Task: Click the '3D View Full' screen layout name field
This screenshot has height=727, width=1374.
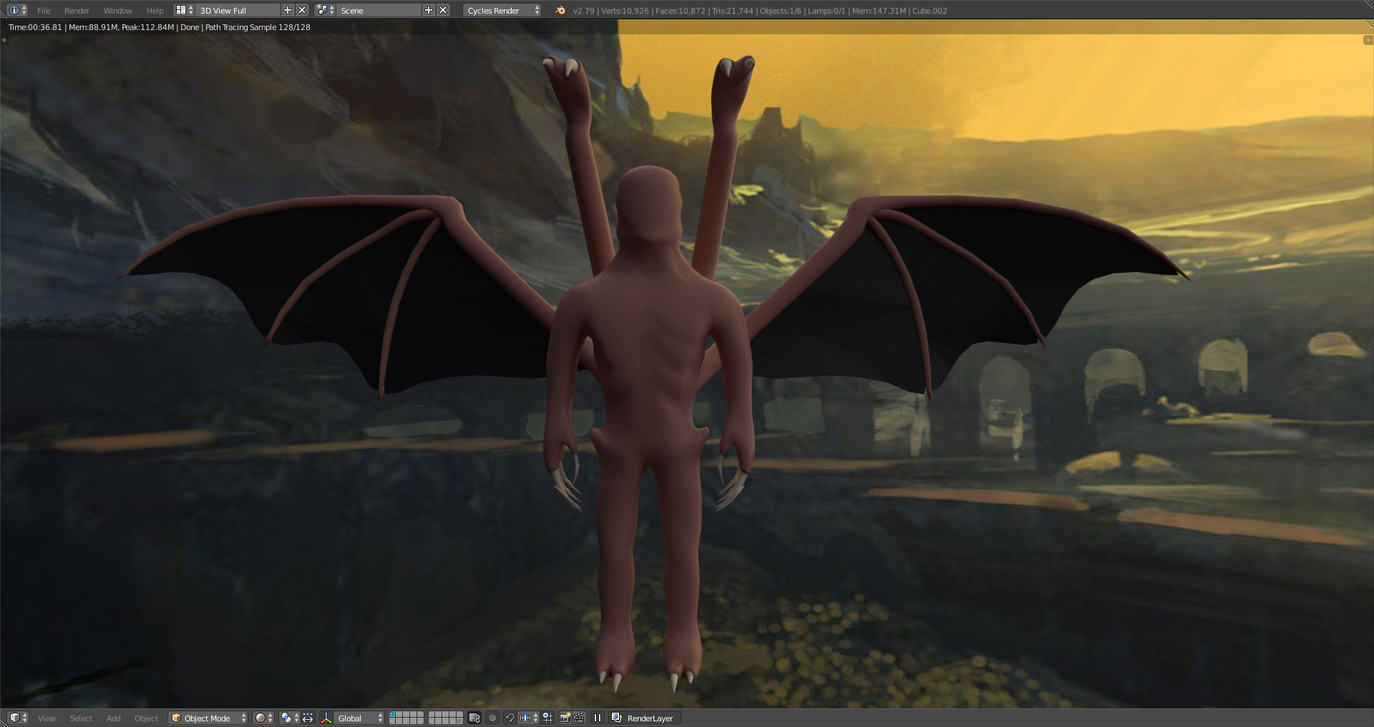Action: point(238,10)
